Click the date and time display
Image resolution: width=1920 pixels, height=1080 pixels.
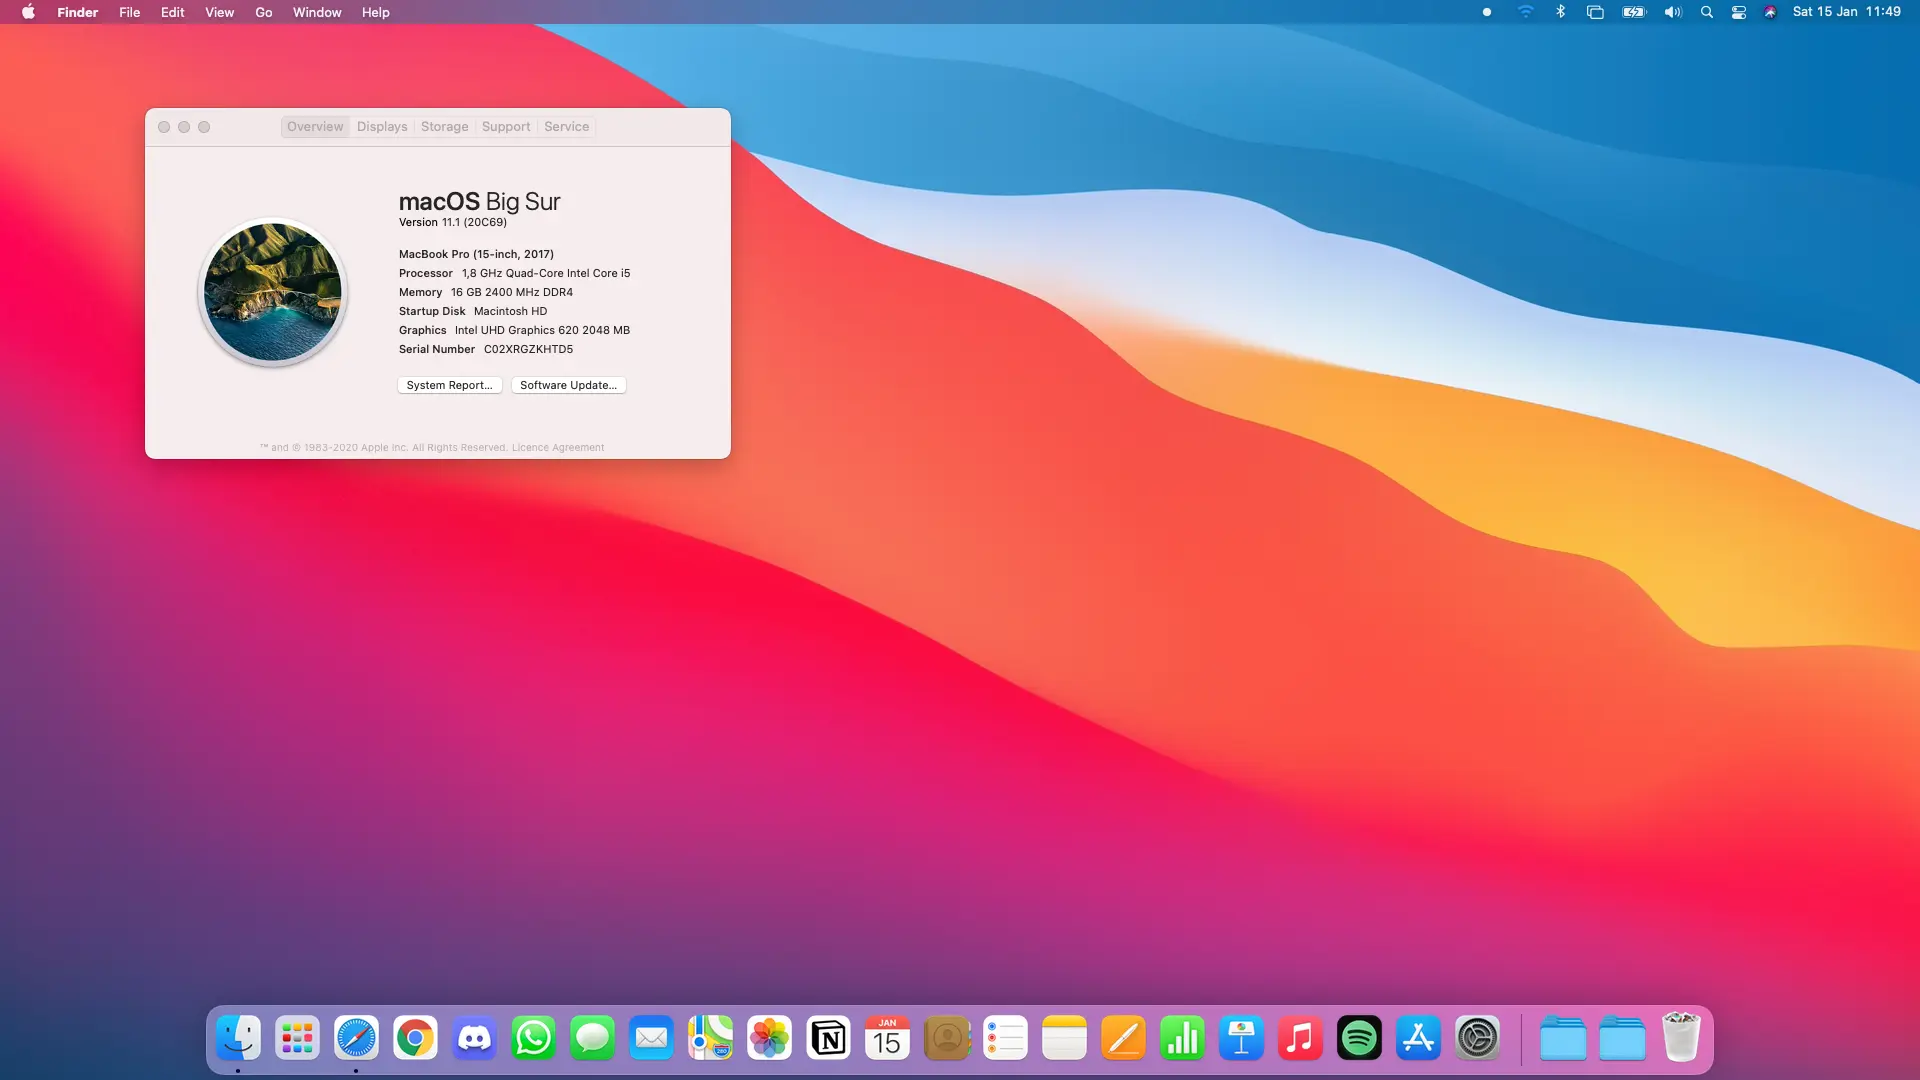tap(1846, 12)
